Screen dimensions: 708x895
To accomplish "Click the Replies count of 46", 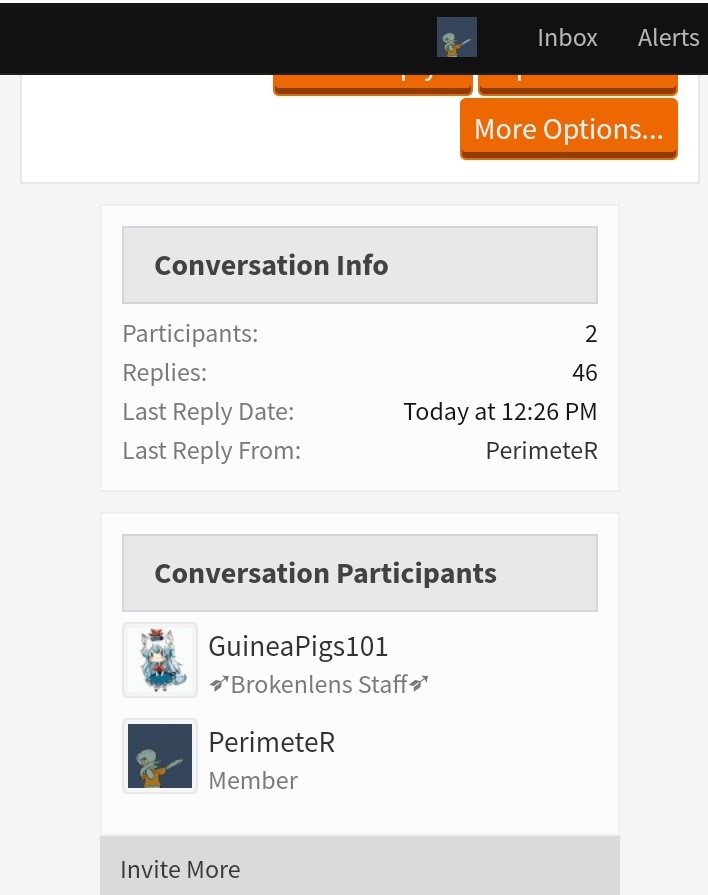I will [585, 373].
